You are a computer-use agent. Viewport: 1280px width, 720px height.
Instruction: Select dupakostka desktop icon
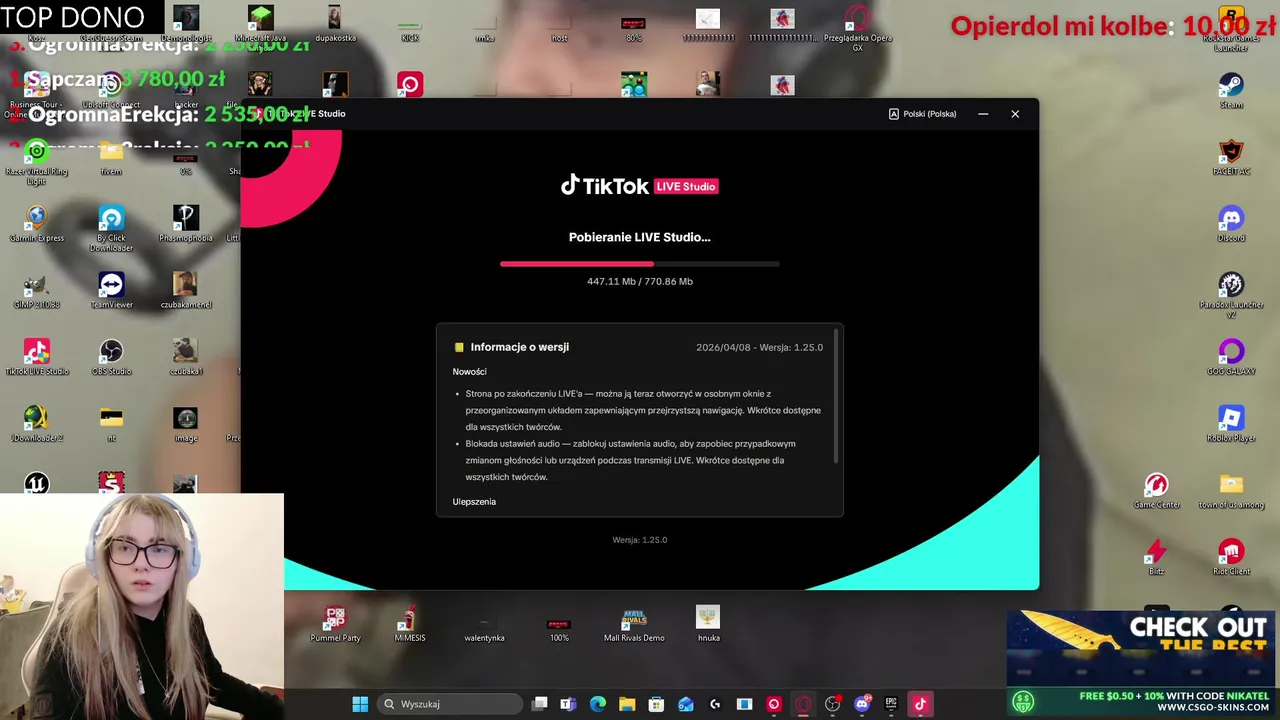click(335, 24)
